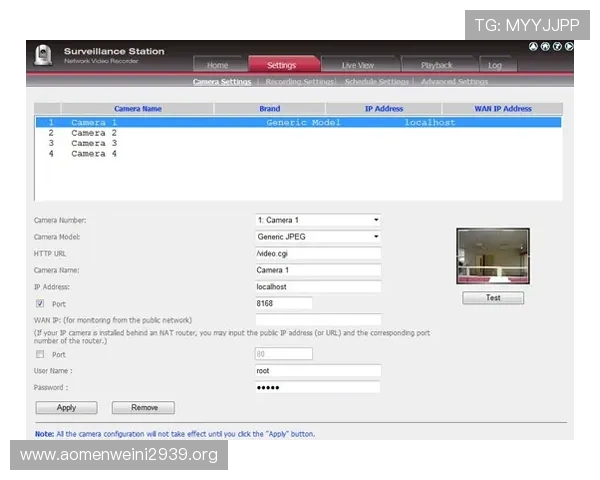Image resolution: width=600 pixels, height=480 pixels.
Task: Toggle the checked Port checkbox under IP Address
Action: coord(40,303)
